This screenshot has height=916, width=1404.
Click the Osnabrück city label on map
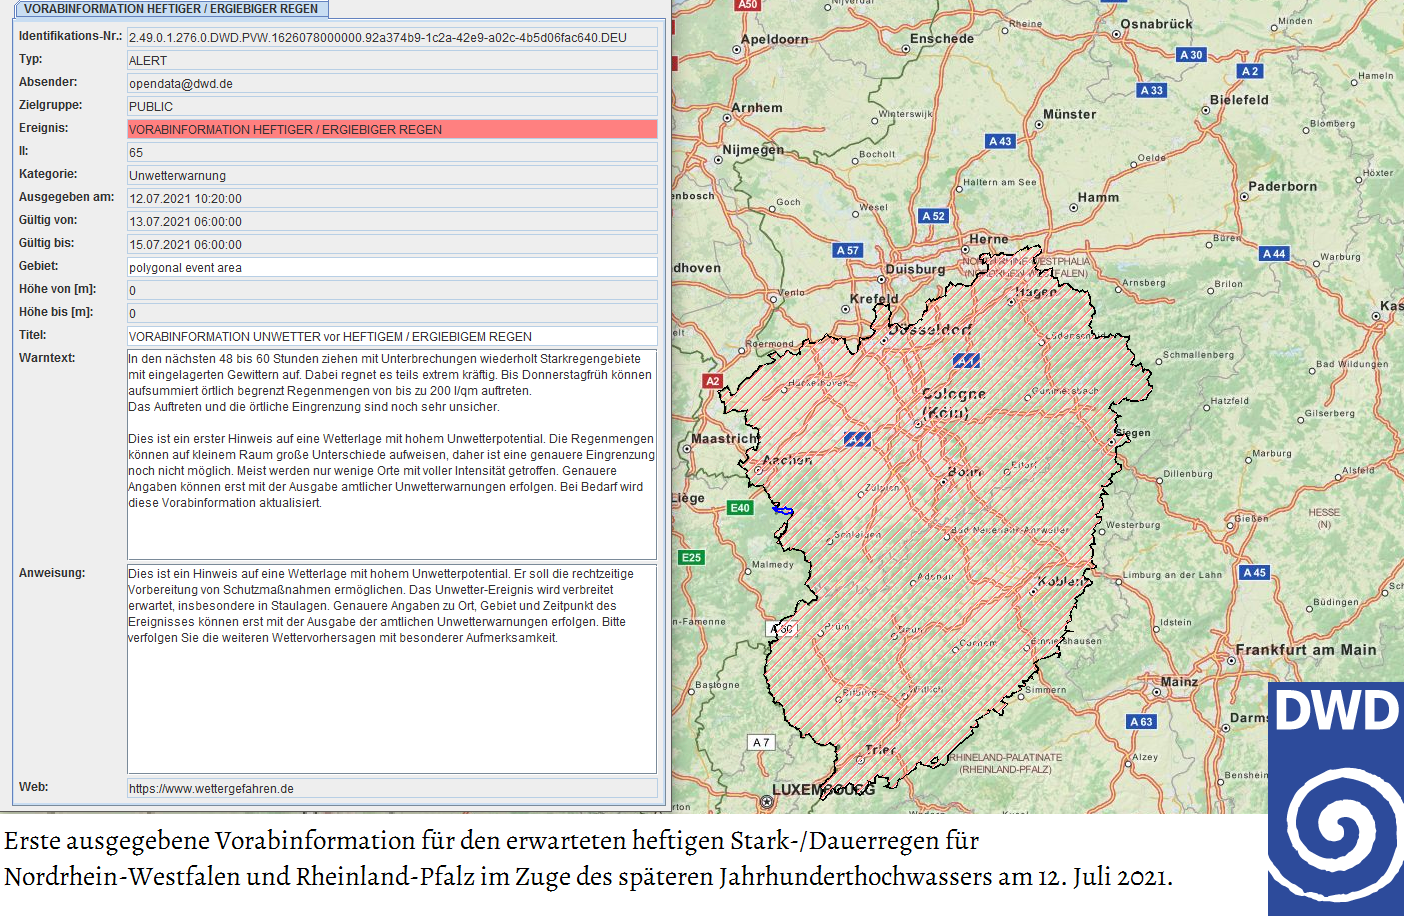(x=1156, y=24)
